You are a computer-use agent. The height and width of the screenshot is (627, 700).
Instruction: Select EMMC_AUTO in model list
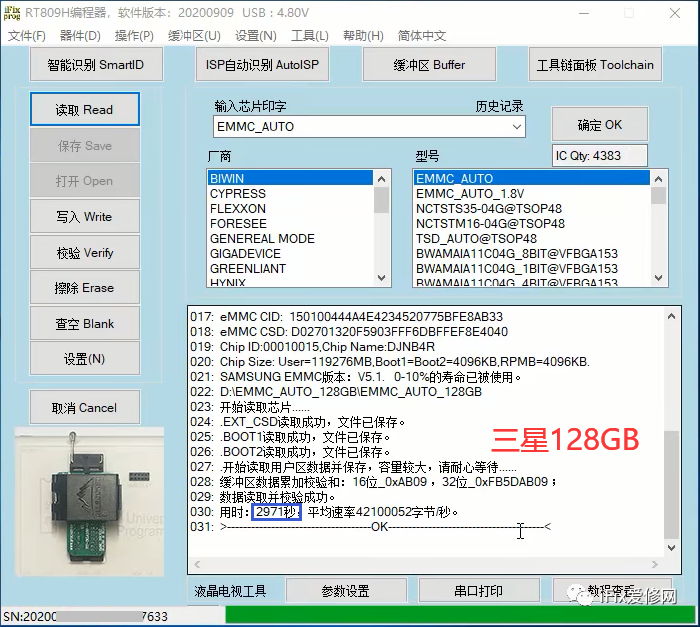[531, 178]
